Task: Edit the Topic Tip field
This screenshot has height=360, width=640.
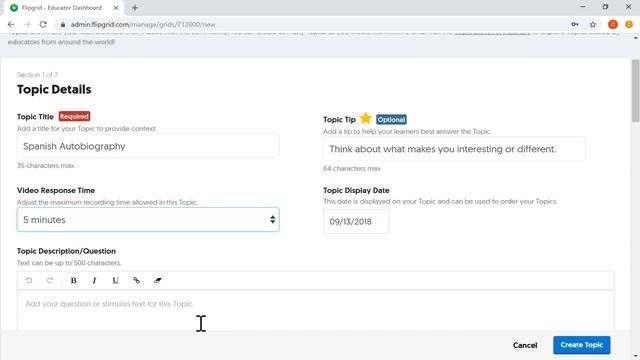Action: (454, 149)
